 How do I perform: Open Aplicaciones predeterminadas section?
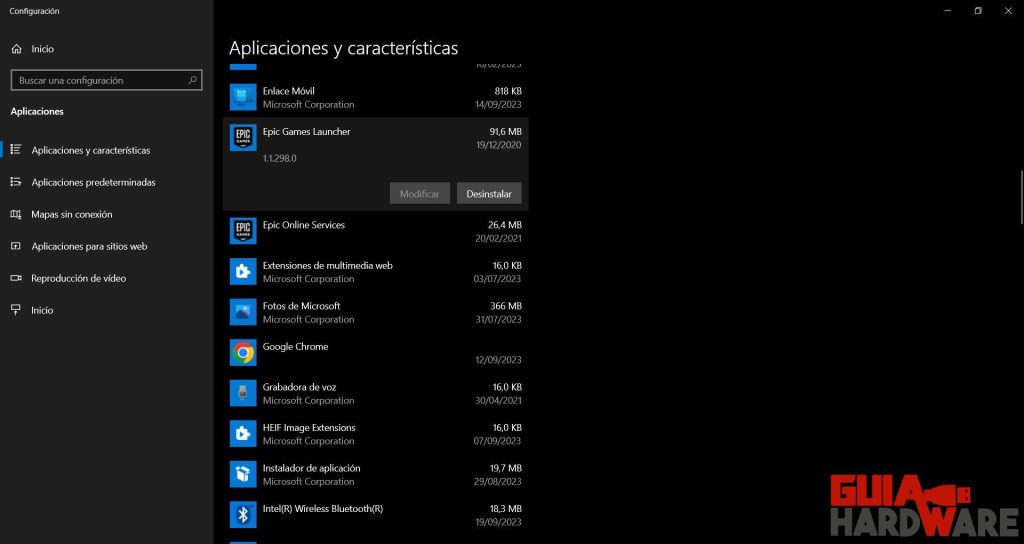106,182
